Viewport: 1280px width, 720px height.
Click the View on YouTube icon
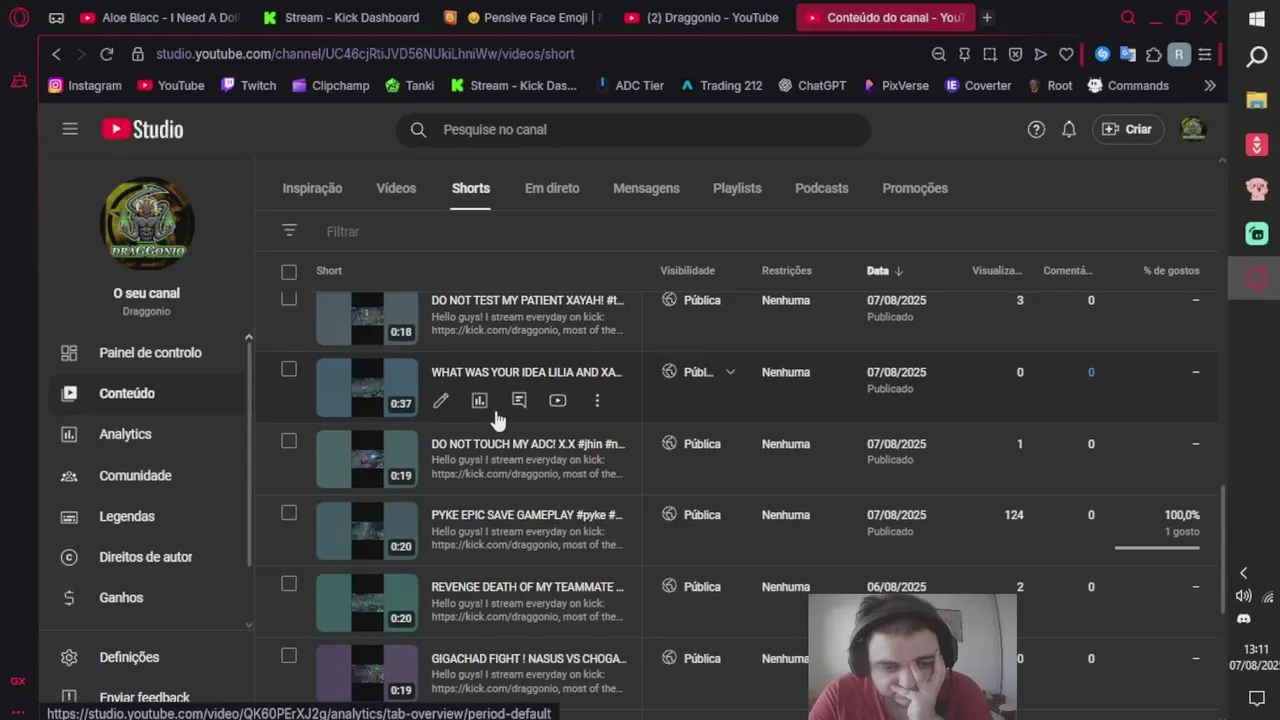pyautogui.click(x=558, y=400)
